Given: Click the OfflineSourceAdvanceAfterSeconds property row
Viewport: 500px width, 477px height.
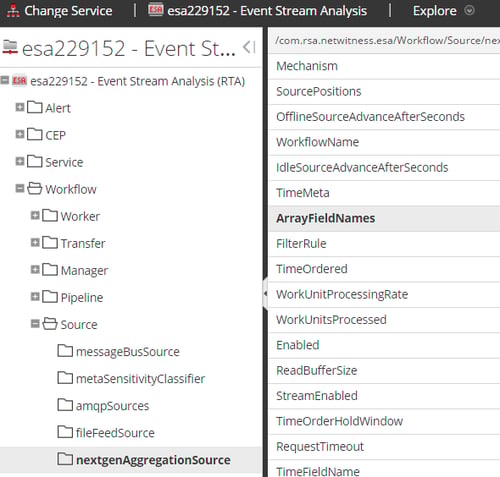Looking at the screenshot, I should [x=384, y=117].
